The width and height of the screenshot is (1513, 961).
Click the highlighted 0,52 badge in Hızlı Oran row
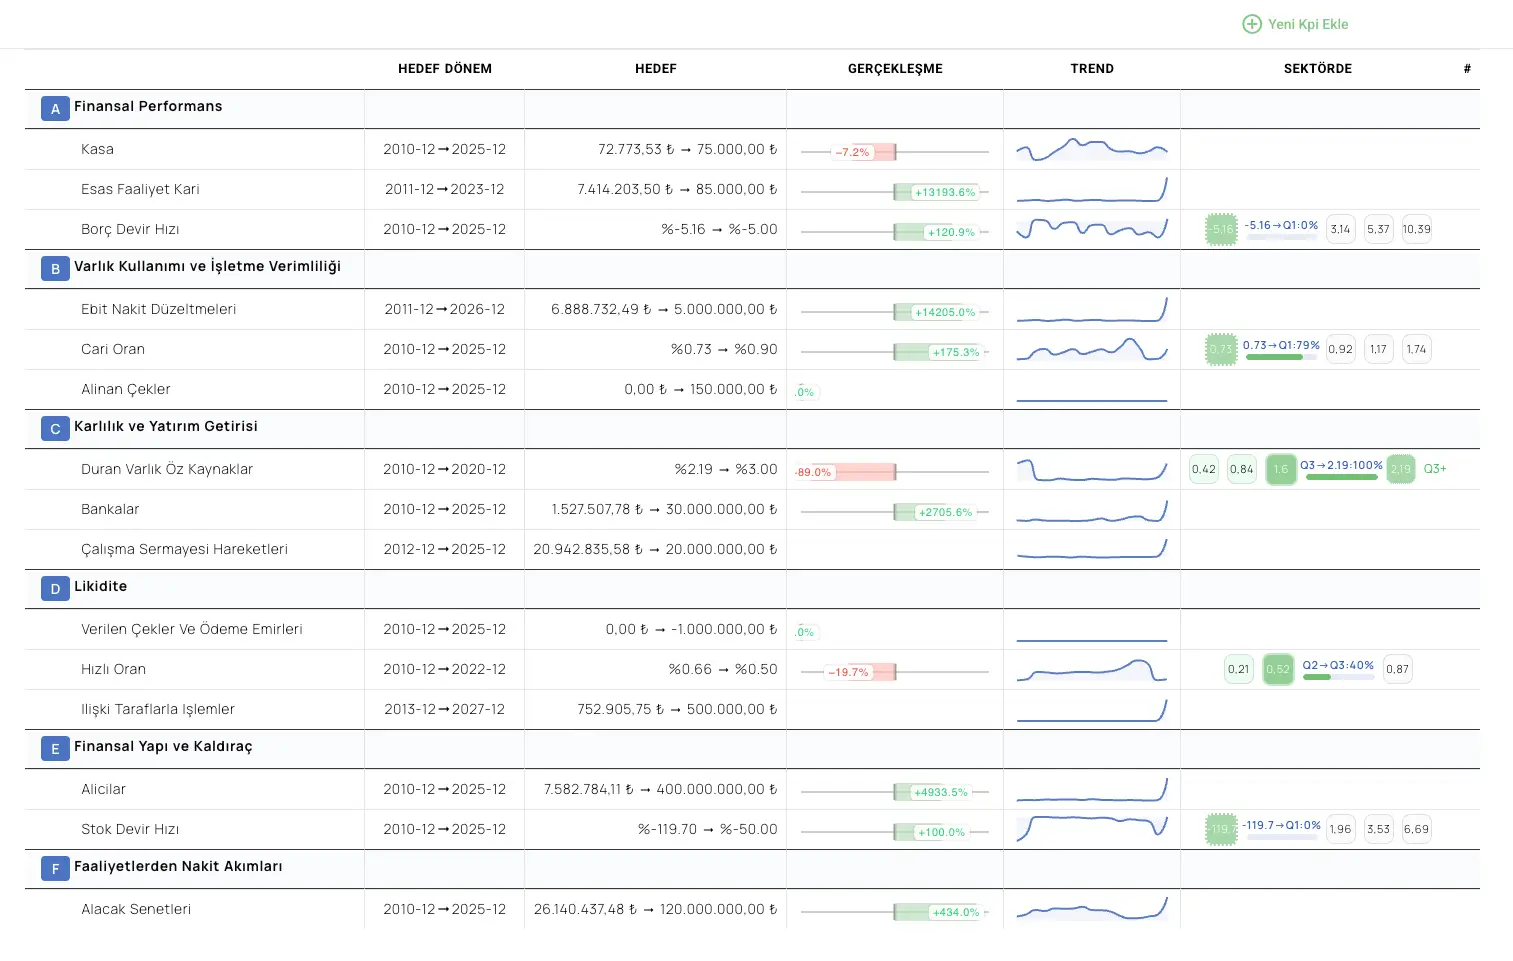coord(1278,669)
